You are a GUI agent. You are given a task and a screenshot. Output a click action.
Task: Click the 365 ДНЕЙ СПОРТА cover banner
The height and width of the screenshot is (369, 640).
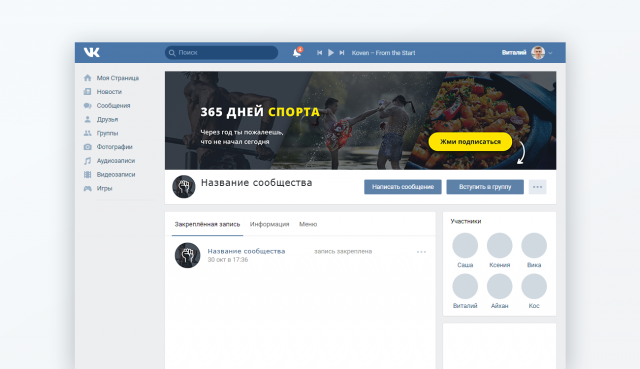tap(360, 120)
